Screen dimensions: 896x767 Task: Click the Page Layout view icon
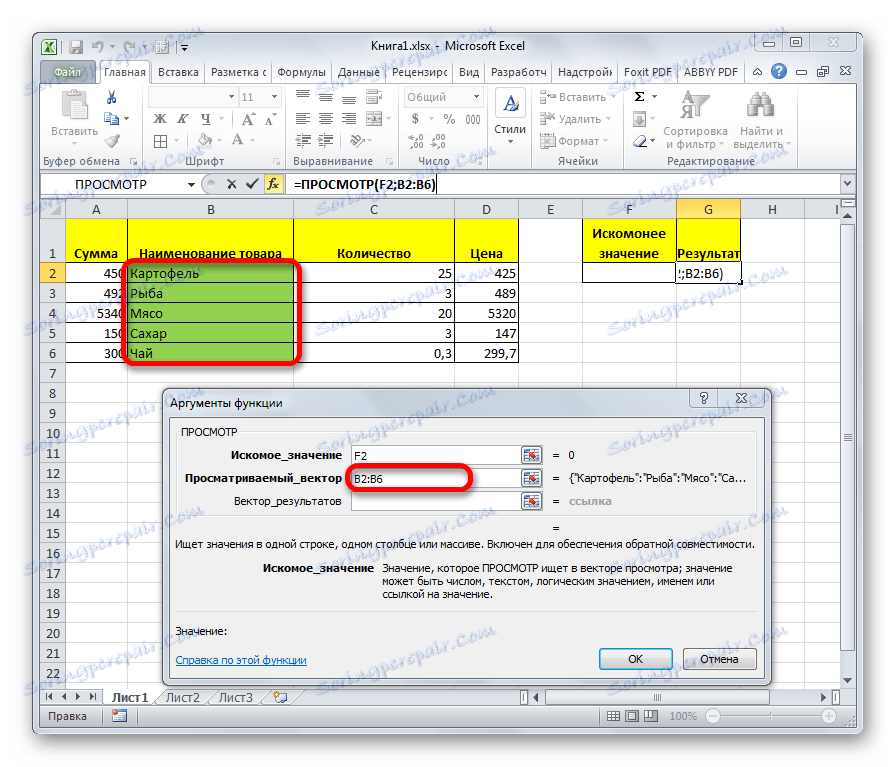tap(631, 716)
